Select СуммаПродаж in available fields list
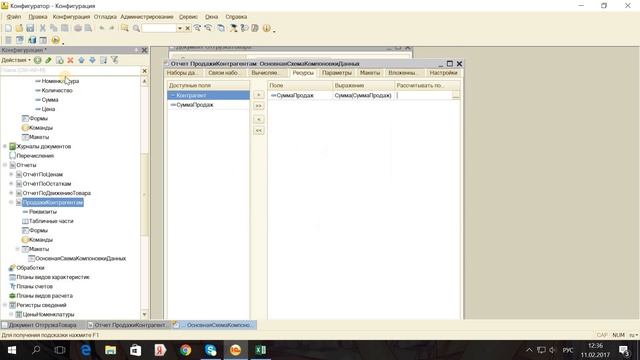640x360 pixels. [x=209, y=105]
